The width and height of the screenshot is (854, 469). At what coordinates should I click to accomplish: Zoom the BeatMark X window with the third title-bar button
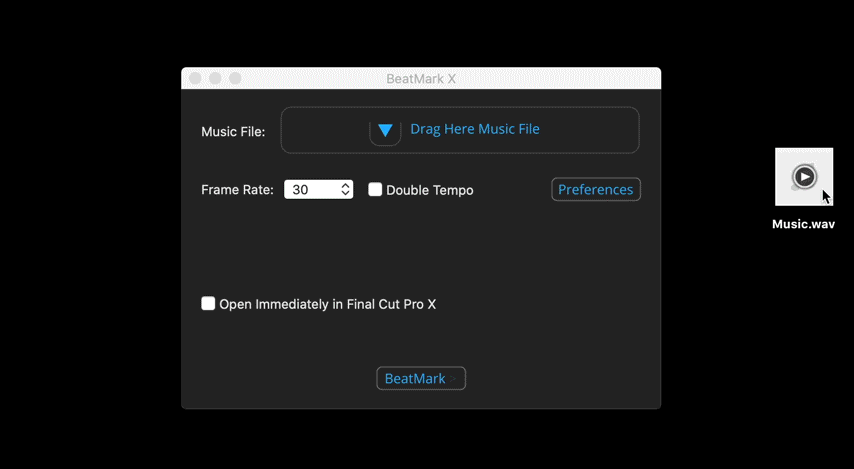point(235,78)
